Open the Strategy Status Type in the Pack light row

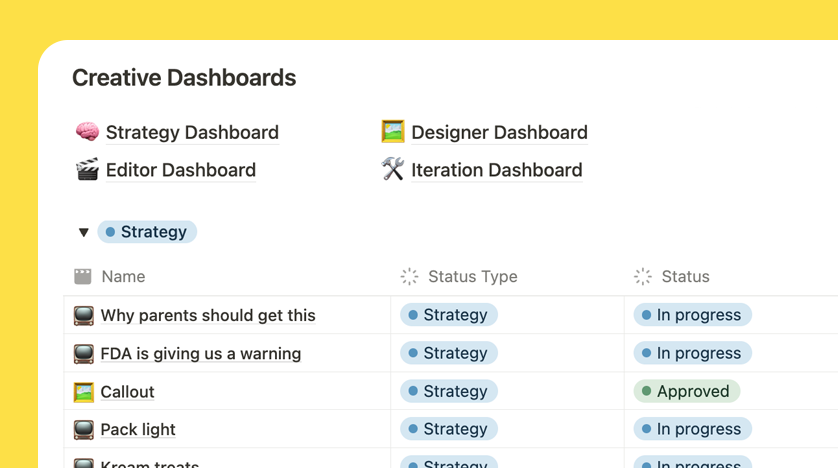(449, 429)
